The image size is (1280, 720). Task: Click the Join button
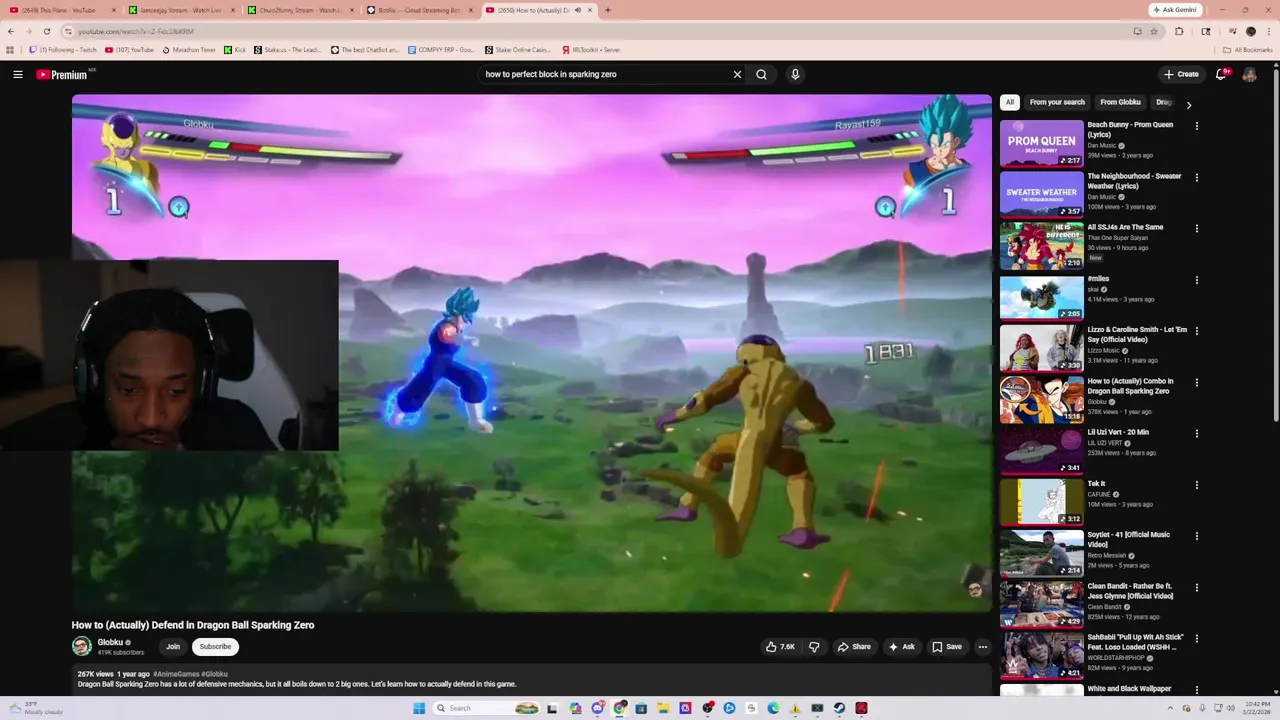coord(173,646)
